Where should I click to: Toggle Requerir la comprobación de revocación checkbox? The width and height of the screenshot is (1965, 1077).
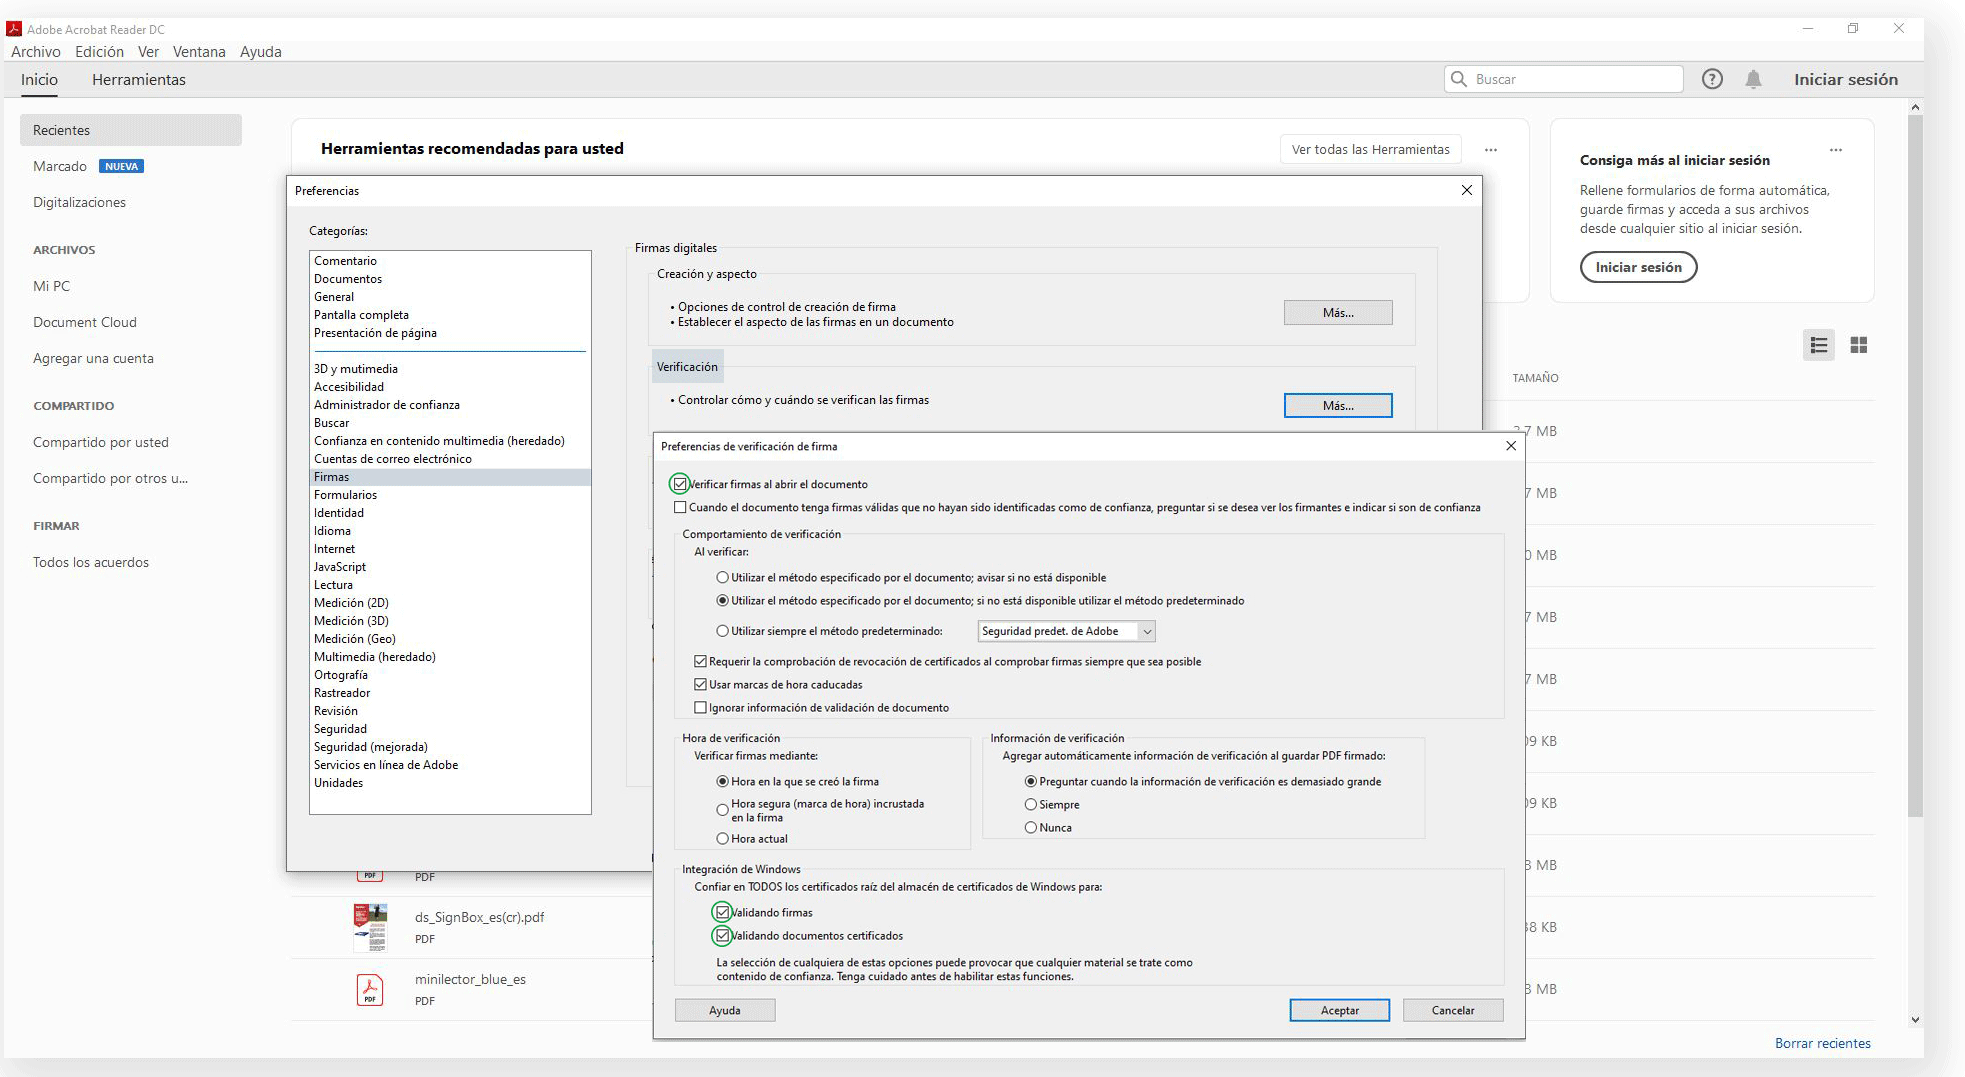[700, 661]
